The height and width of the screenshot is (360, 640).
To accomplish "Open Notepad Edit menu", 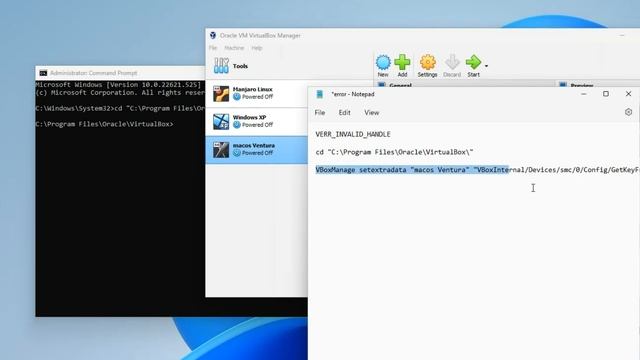I will 344,113.
